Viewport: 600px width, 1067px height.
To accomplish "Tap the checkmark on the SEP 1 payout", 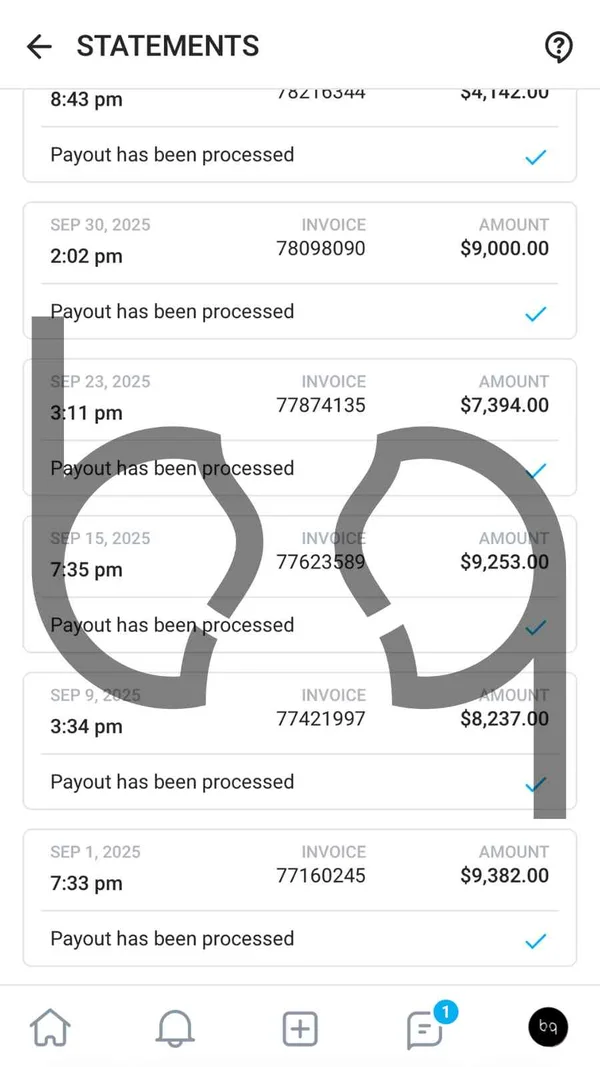I will click(x=536, y=940).
